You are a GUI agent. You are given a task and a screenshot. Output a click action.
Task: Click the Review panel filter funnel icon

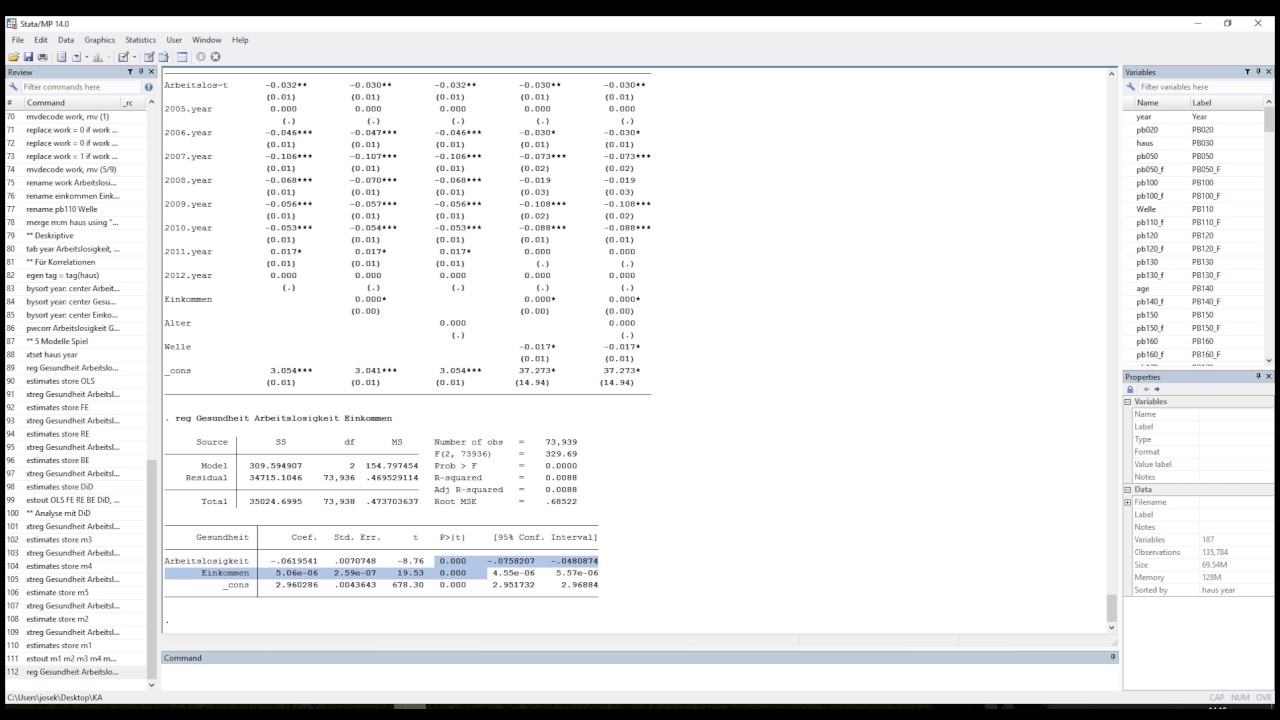130,72
